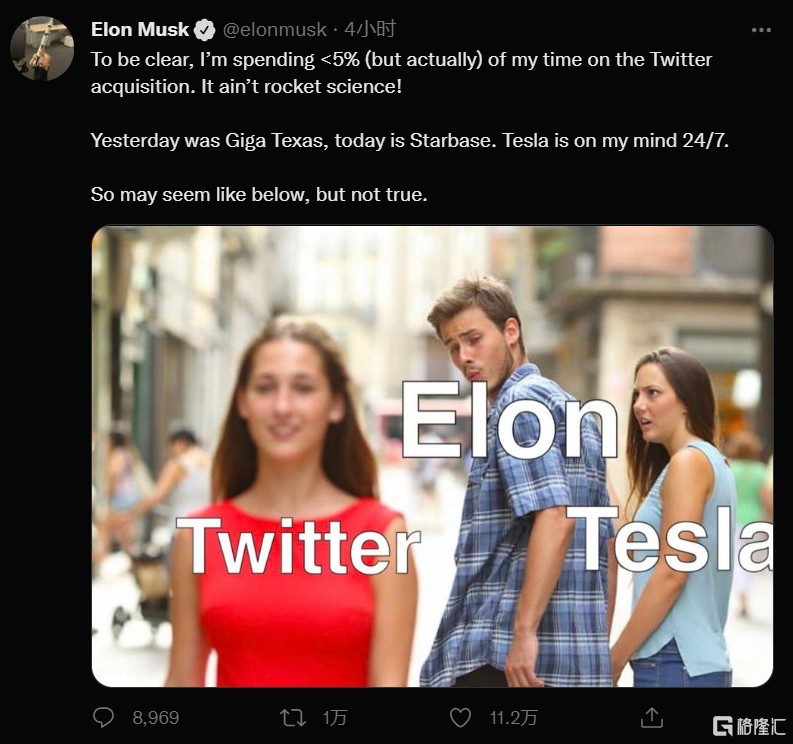This screenshot has width=793, height=744.
Task: Click the reply speech bubble icon
Action: click(x=103, y=718)
